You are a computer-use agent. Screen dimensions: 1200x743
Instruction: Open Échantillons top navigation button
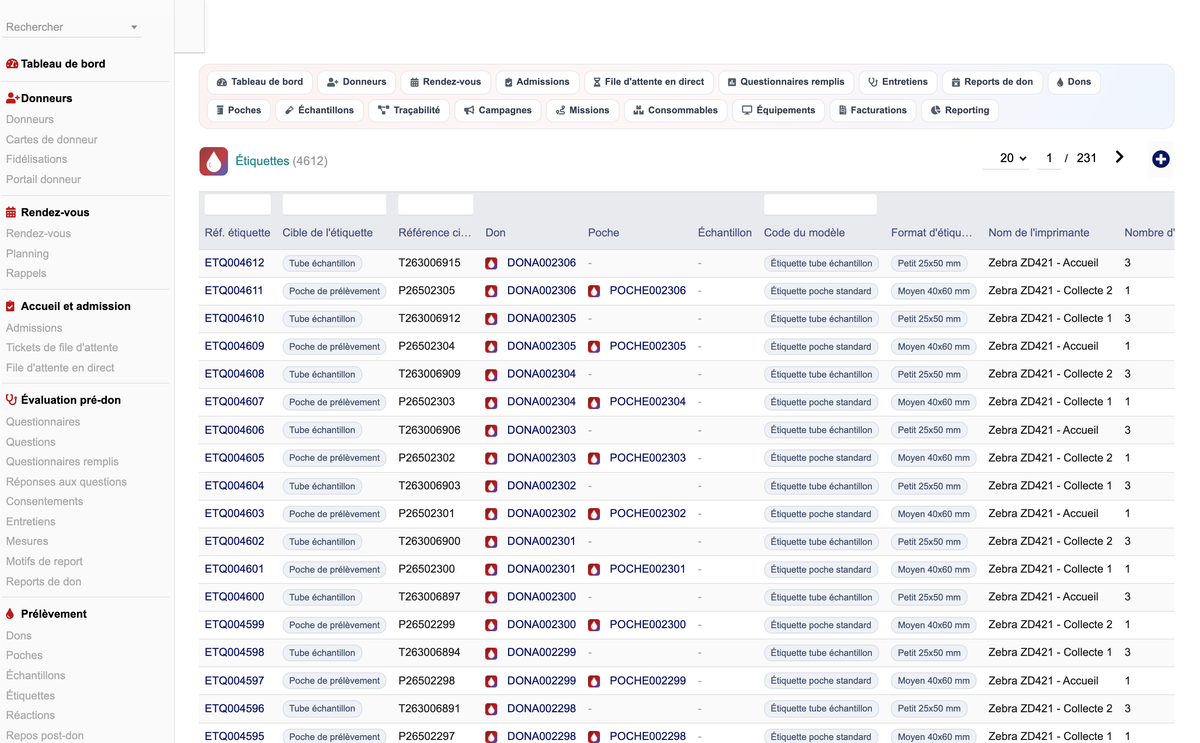(x=320, y=110)
